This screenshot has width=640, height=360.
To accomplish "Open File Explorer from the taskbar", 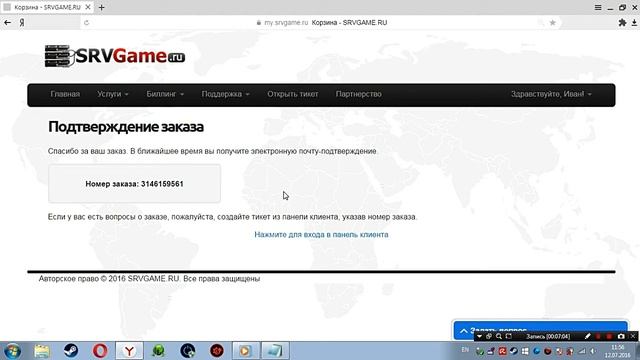I will point(42,351).
